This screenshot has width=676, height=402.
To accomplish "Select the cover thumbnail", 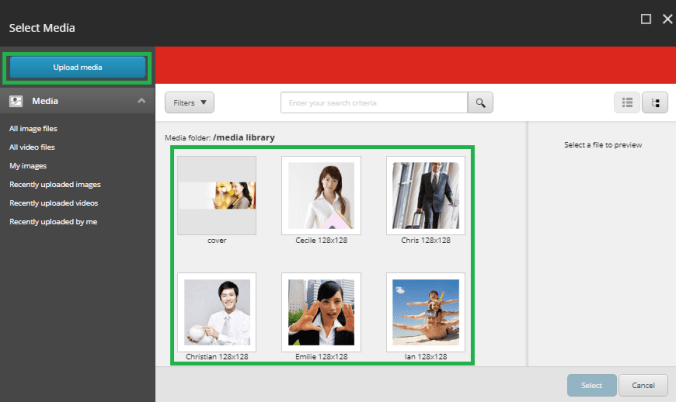I will click(x=217, y=195).
